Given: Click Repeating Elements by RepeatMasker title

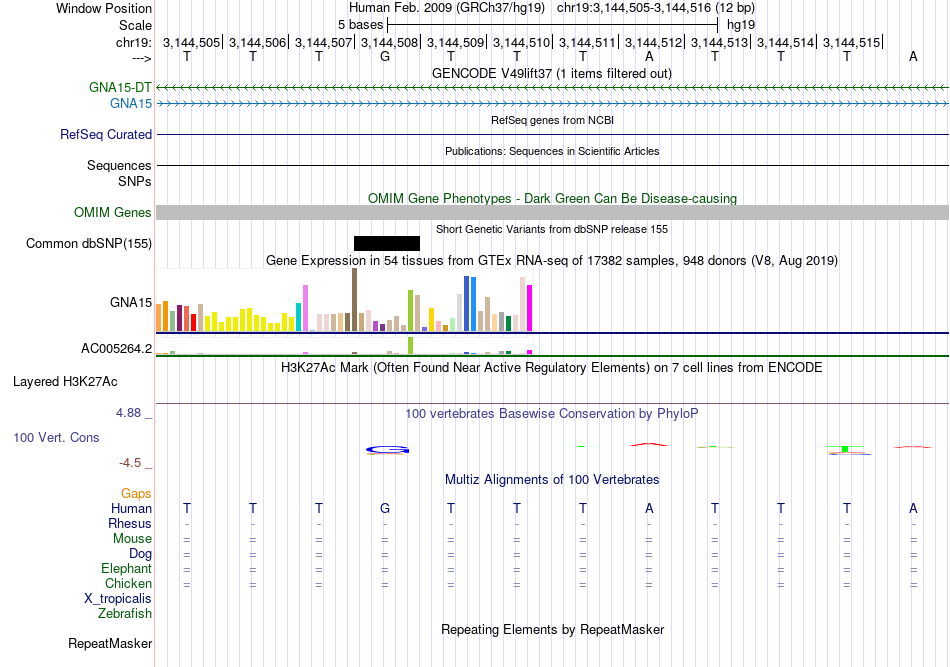Looking at the screenshot, I should [x=553, y=629].
